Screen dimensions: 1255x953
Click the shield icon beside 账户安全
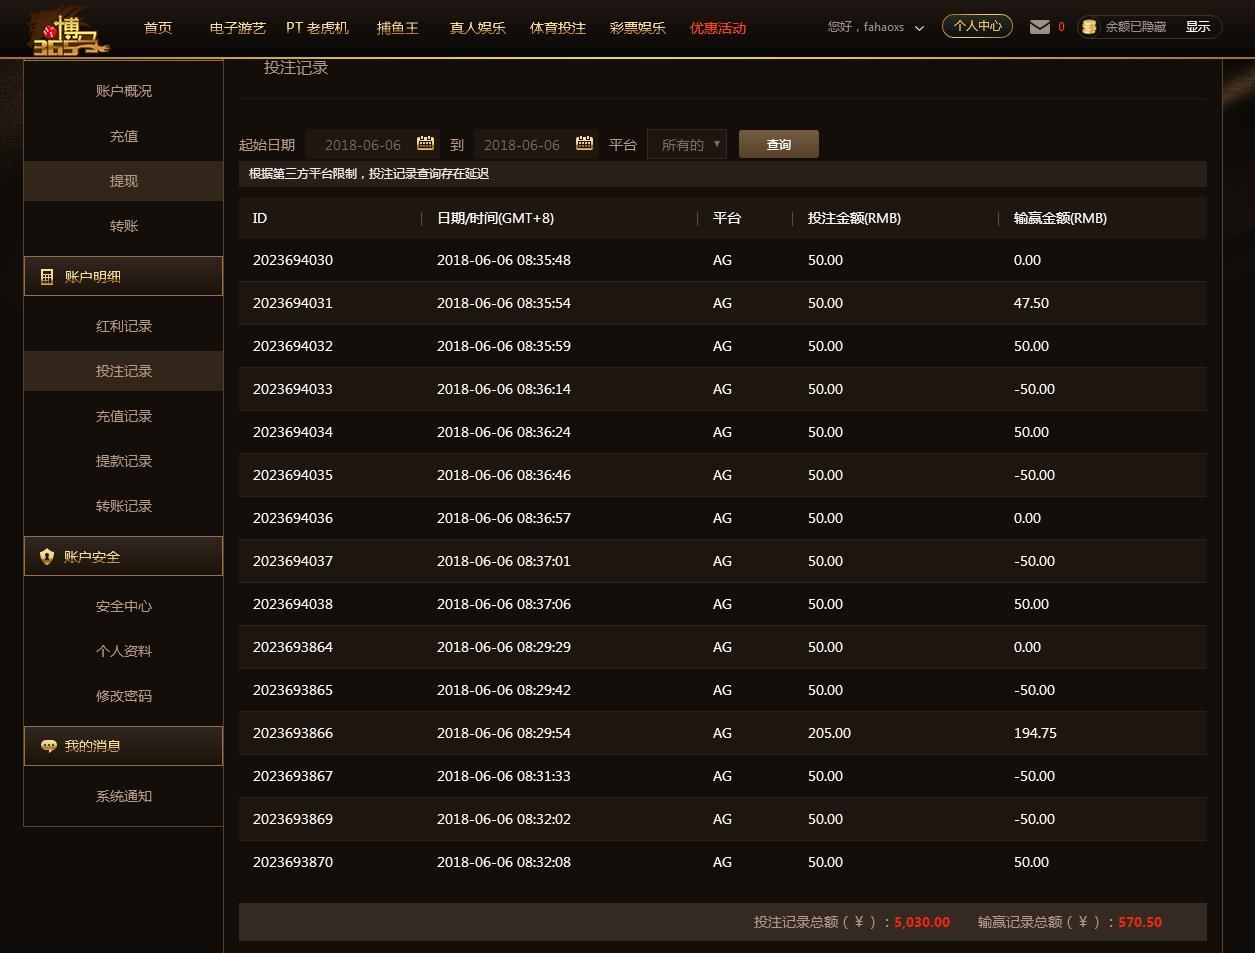[x=47, y=557]
